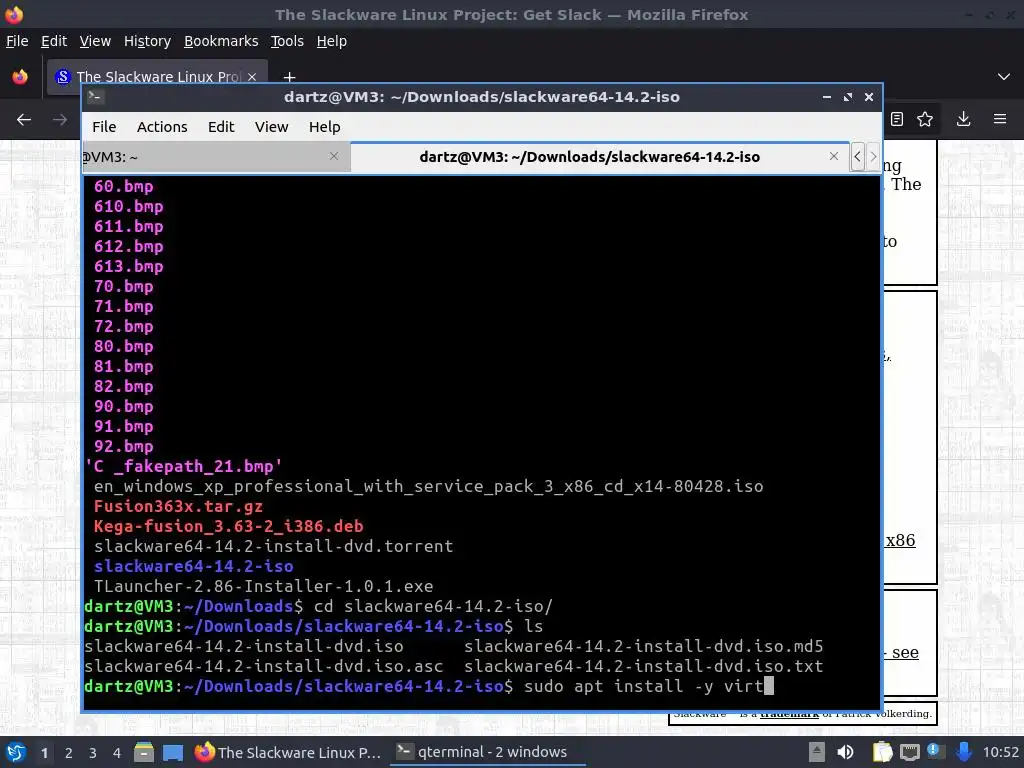Click the 'C _fakepath_21.bmp' entry

click(184, 466)
